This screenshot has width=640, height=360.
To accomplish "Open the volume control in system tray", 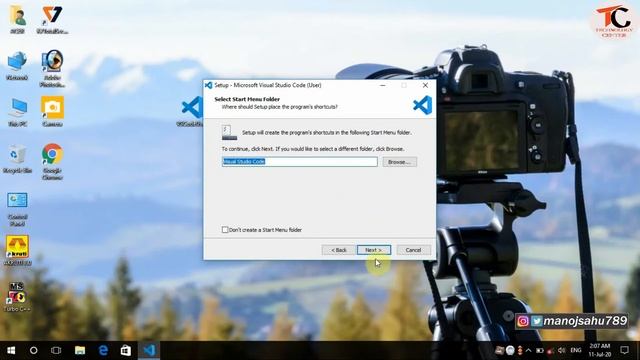I will point(562,351).
